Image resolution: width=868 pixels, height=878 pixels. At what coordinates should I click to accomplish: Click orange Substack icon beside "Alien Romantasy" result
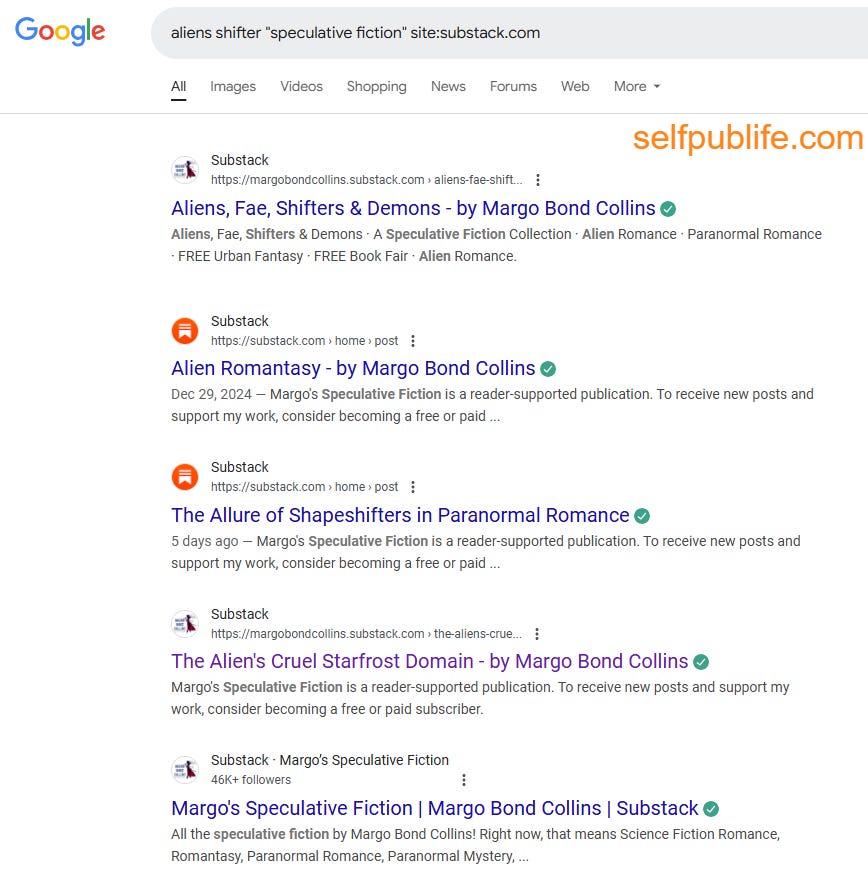point(185,330)
